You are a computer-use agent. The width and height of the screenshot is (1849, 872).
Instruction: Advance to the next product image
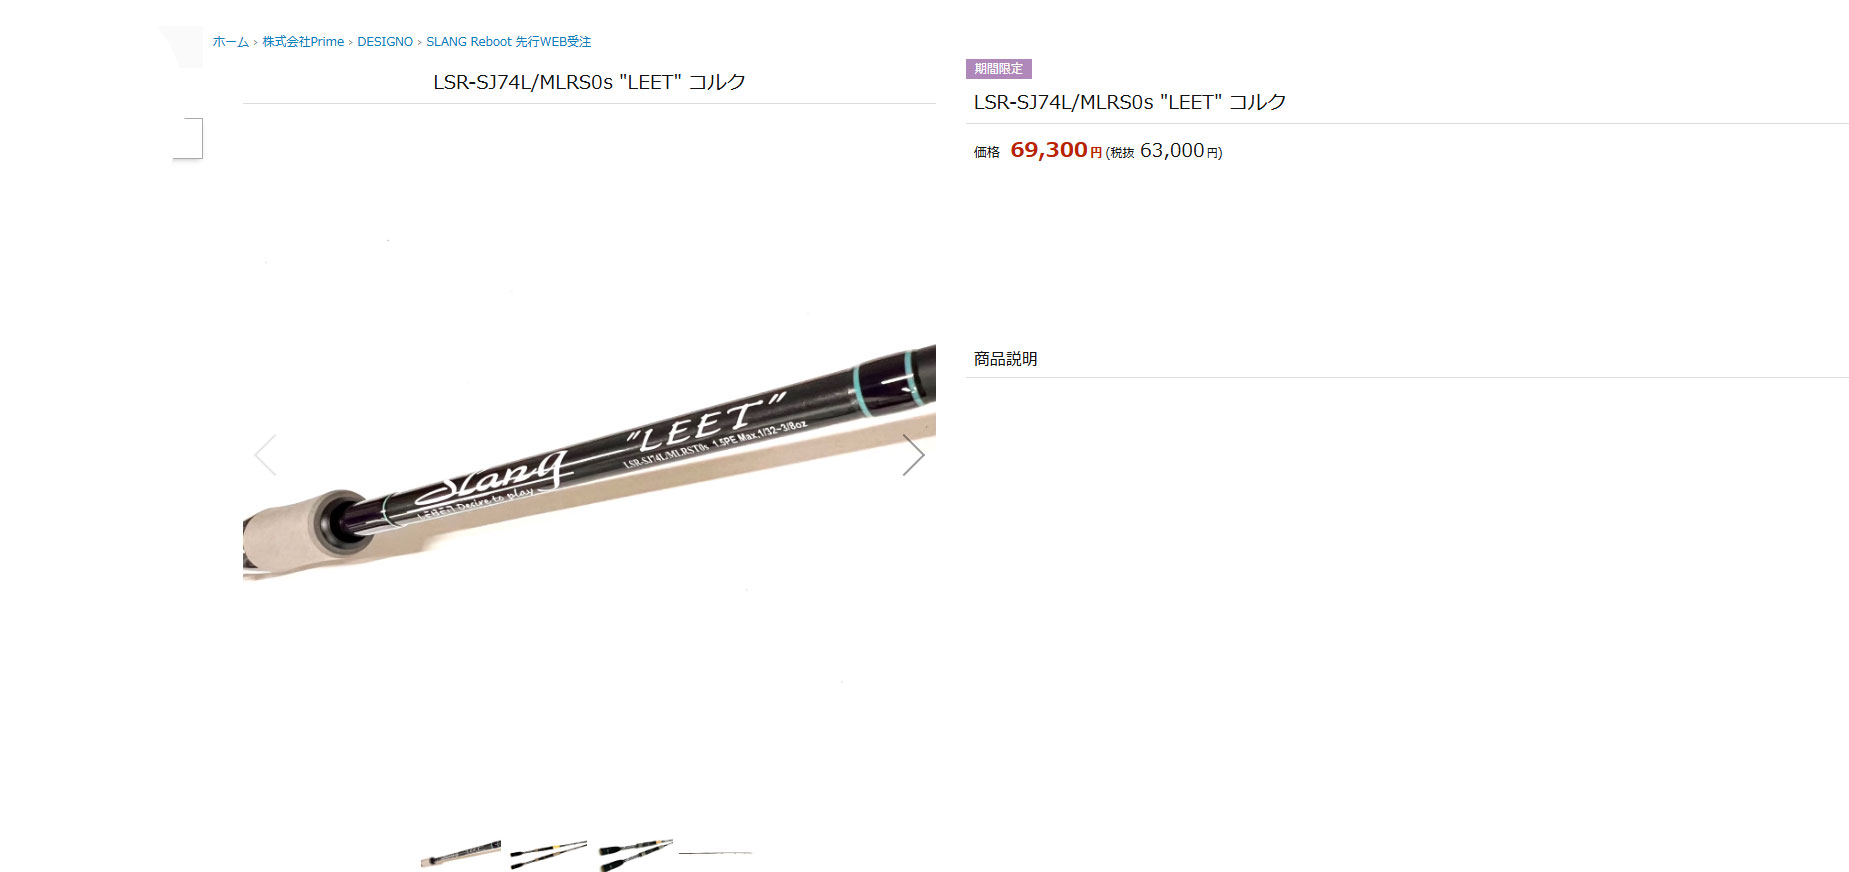913,455
